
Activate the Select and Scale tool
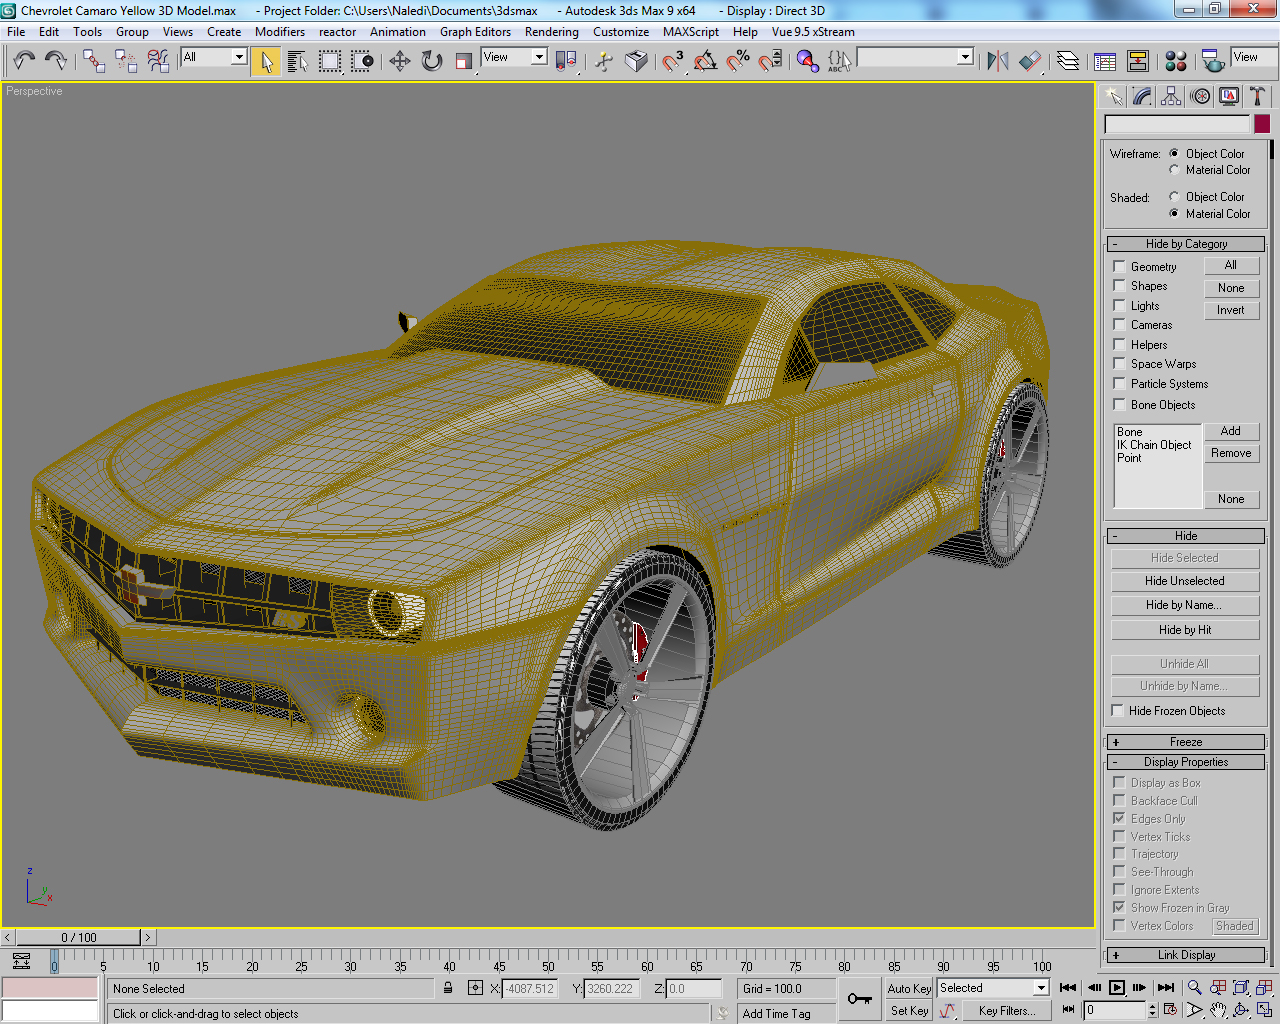[x=464, y=61]
